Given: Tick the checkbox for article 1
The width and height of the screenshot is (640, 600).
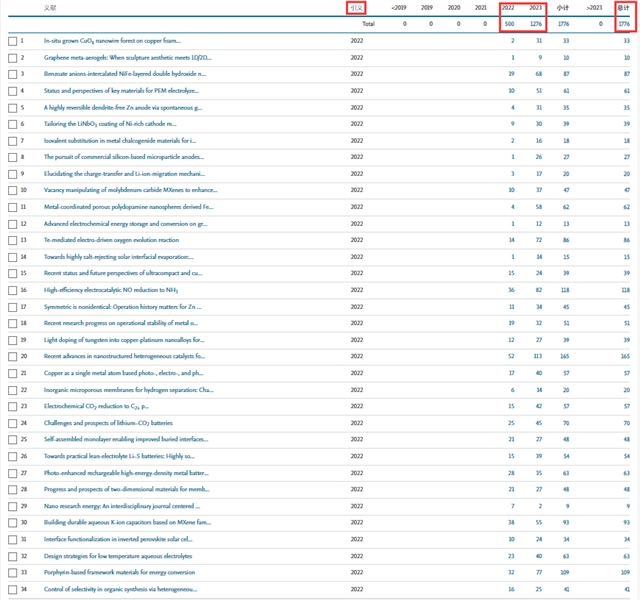Looking at the screenshot, I should (12, 41).
